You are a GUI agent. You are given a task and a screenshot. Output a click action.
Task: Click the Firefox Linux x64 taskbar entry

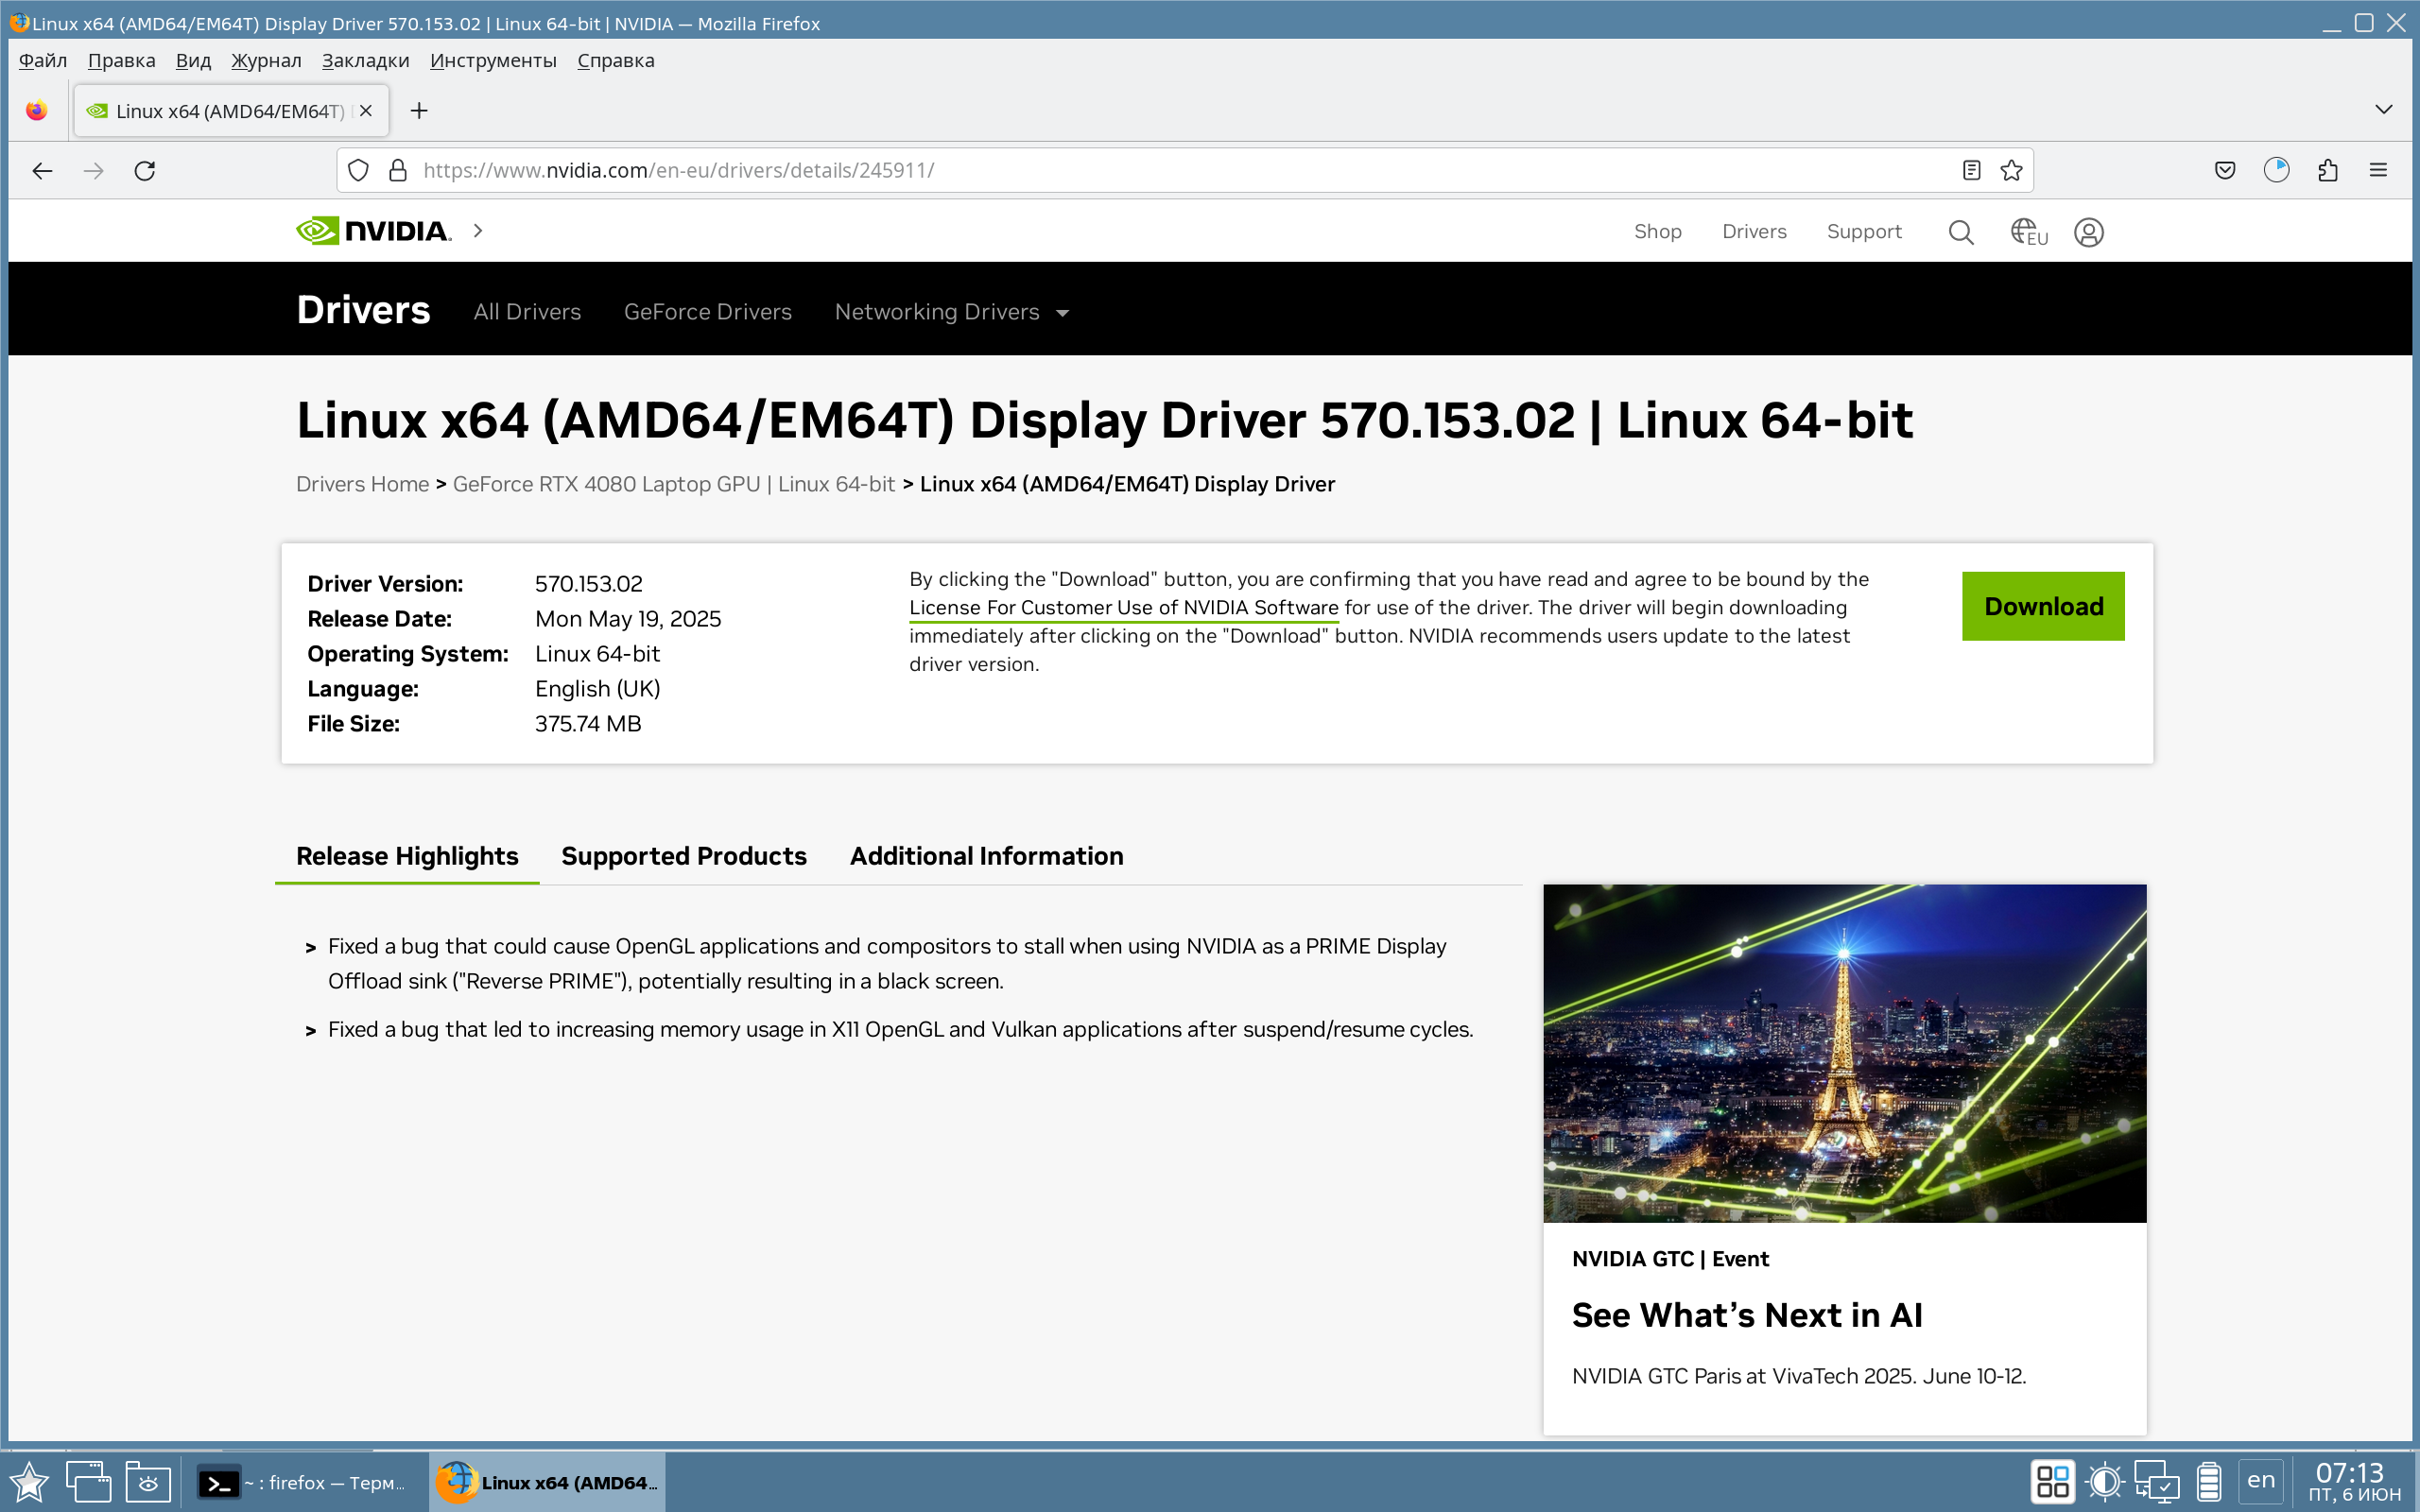point(548,1482)
